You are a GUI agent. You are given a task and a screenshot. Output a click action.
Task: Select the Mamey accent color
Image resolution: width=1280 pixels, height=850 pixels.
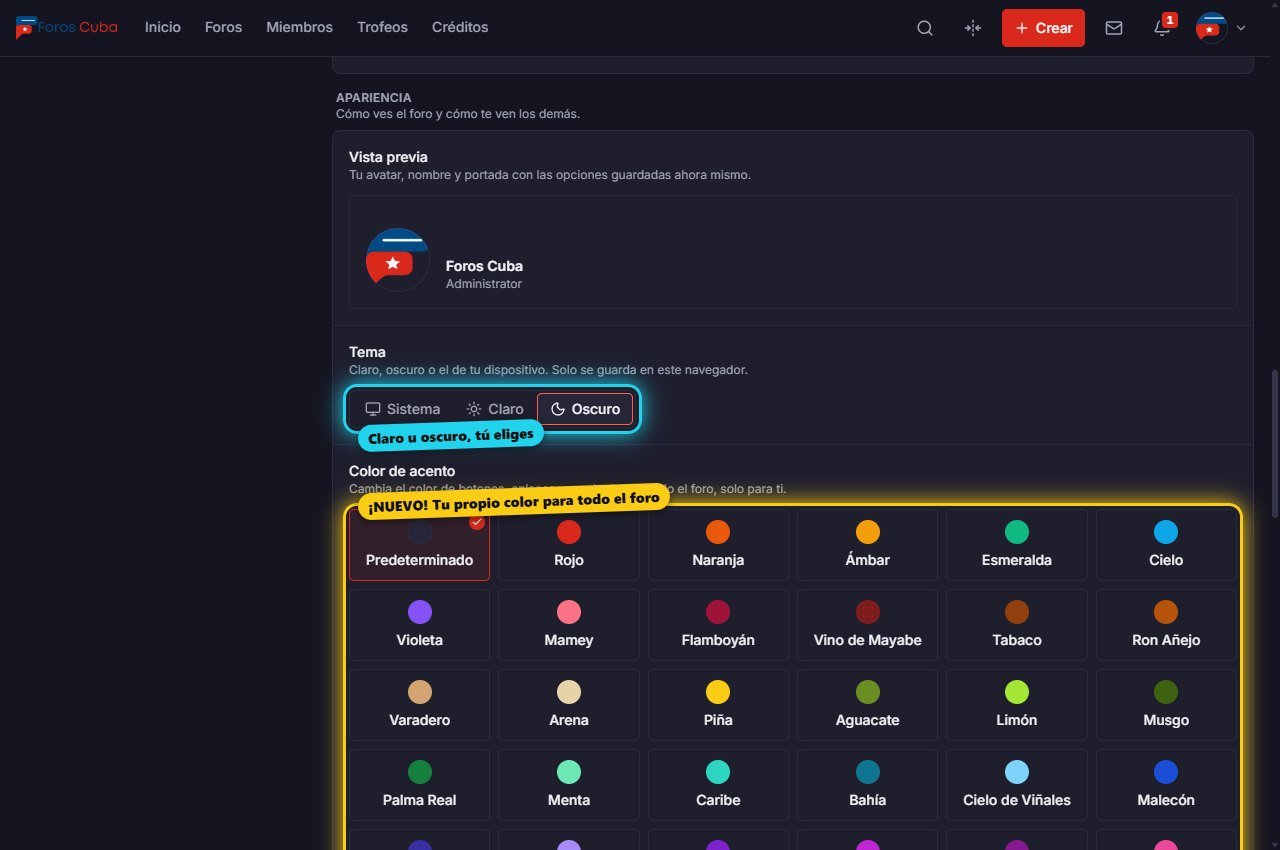tap(569, 625)
